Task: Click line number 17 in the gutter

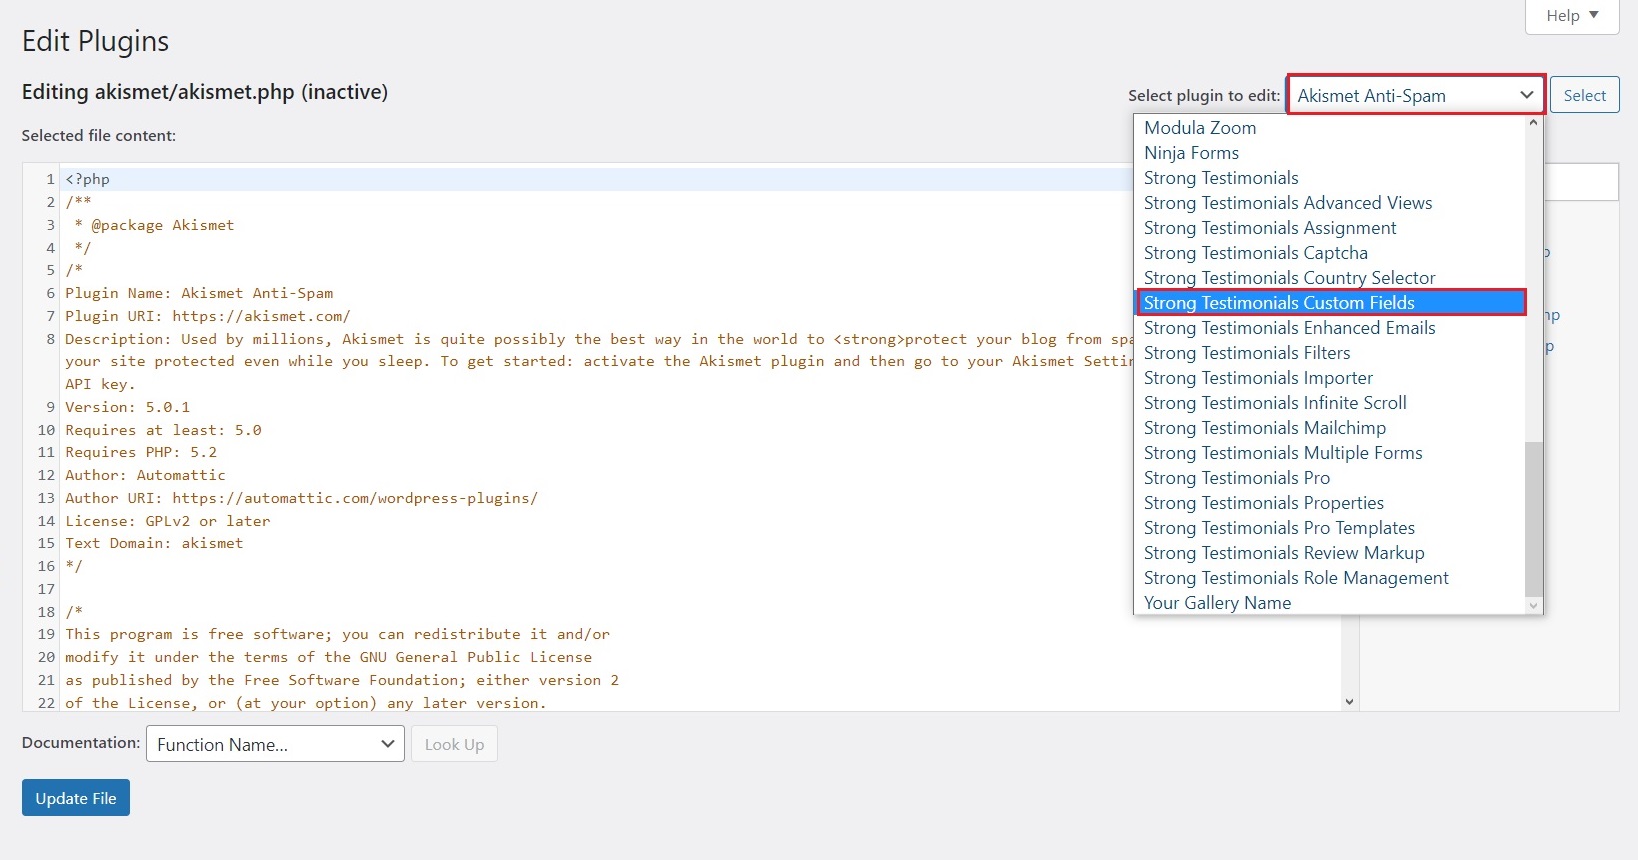Action: click(46, 589)
